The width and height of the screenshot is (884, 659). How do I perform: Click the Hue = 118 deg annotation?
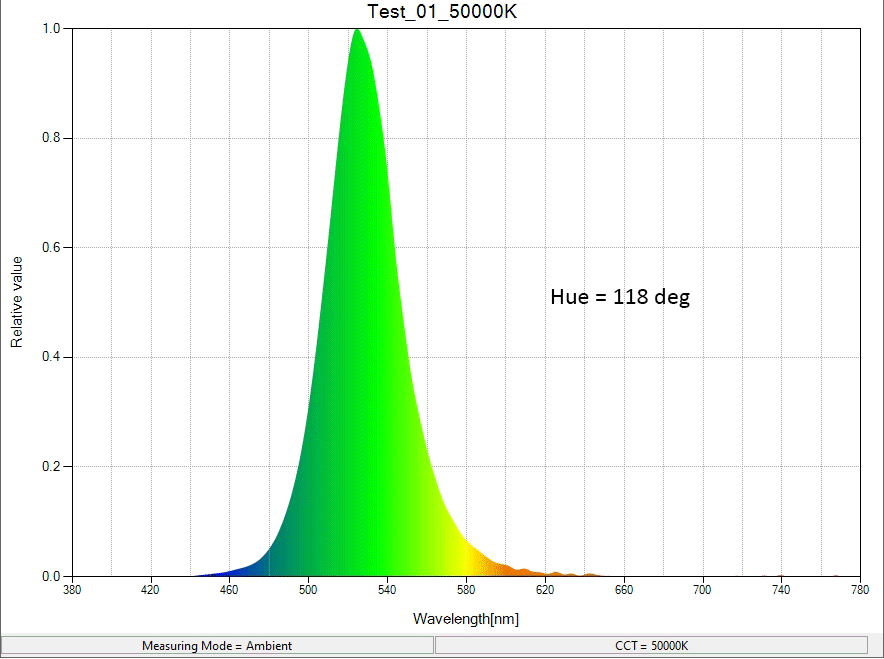pos(620,297)
